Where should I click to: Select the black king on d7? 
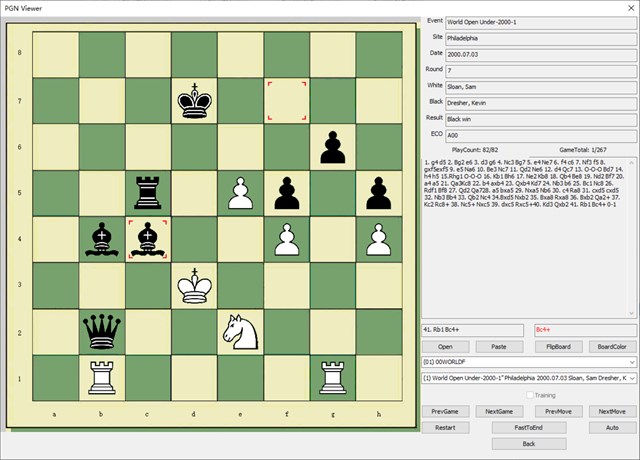(195, 101)
